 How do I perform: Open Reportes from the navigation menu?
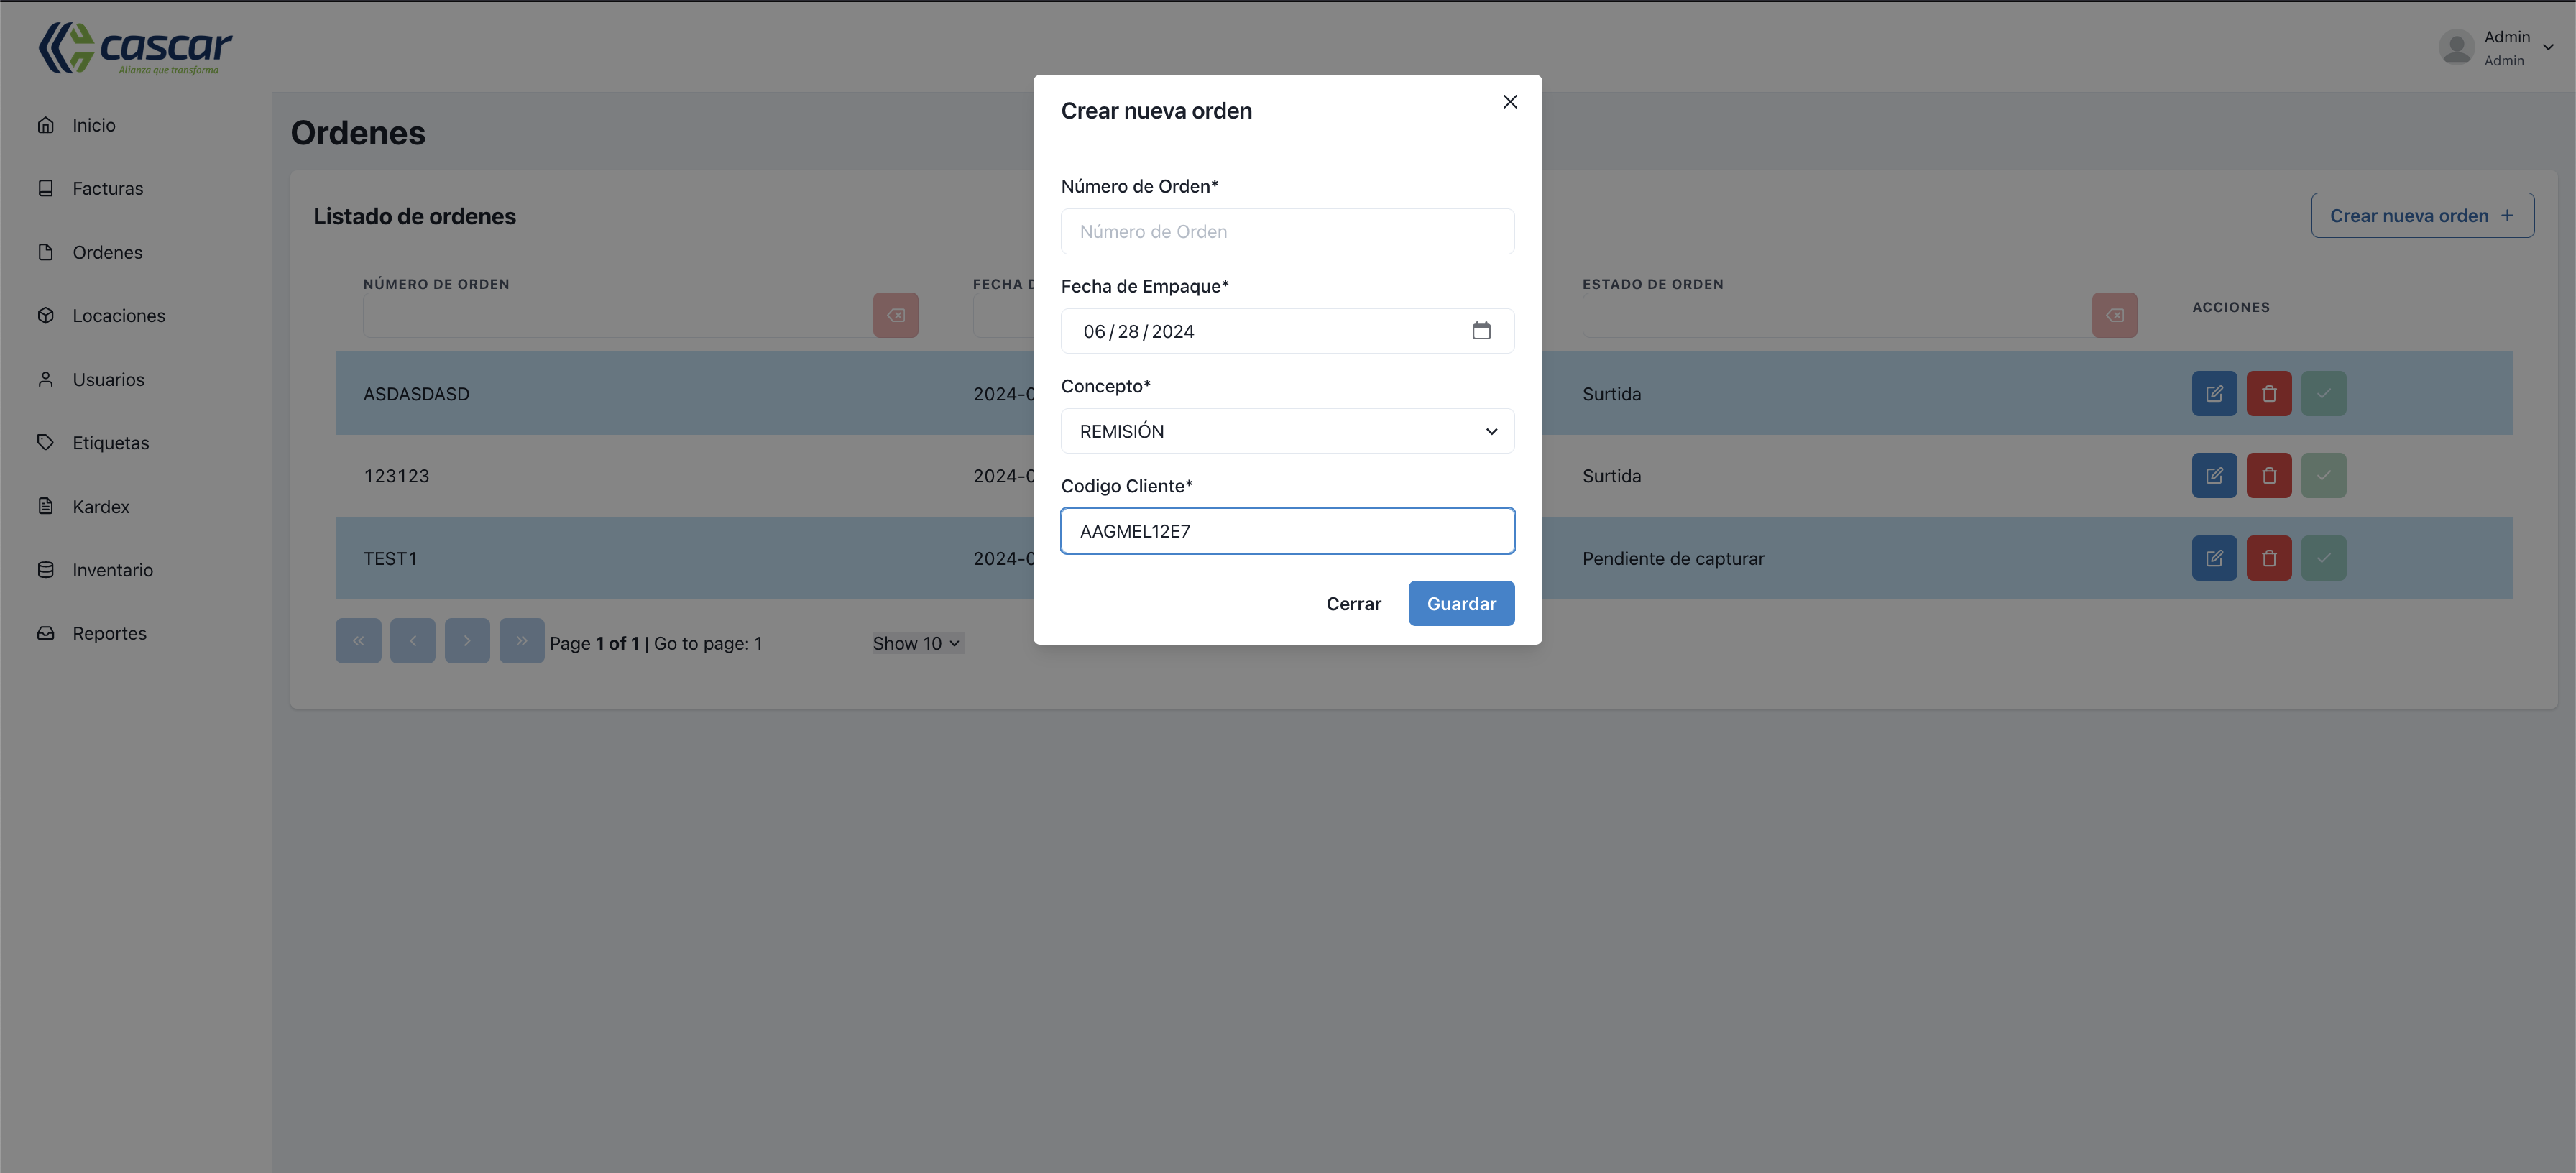click(108, 633)
